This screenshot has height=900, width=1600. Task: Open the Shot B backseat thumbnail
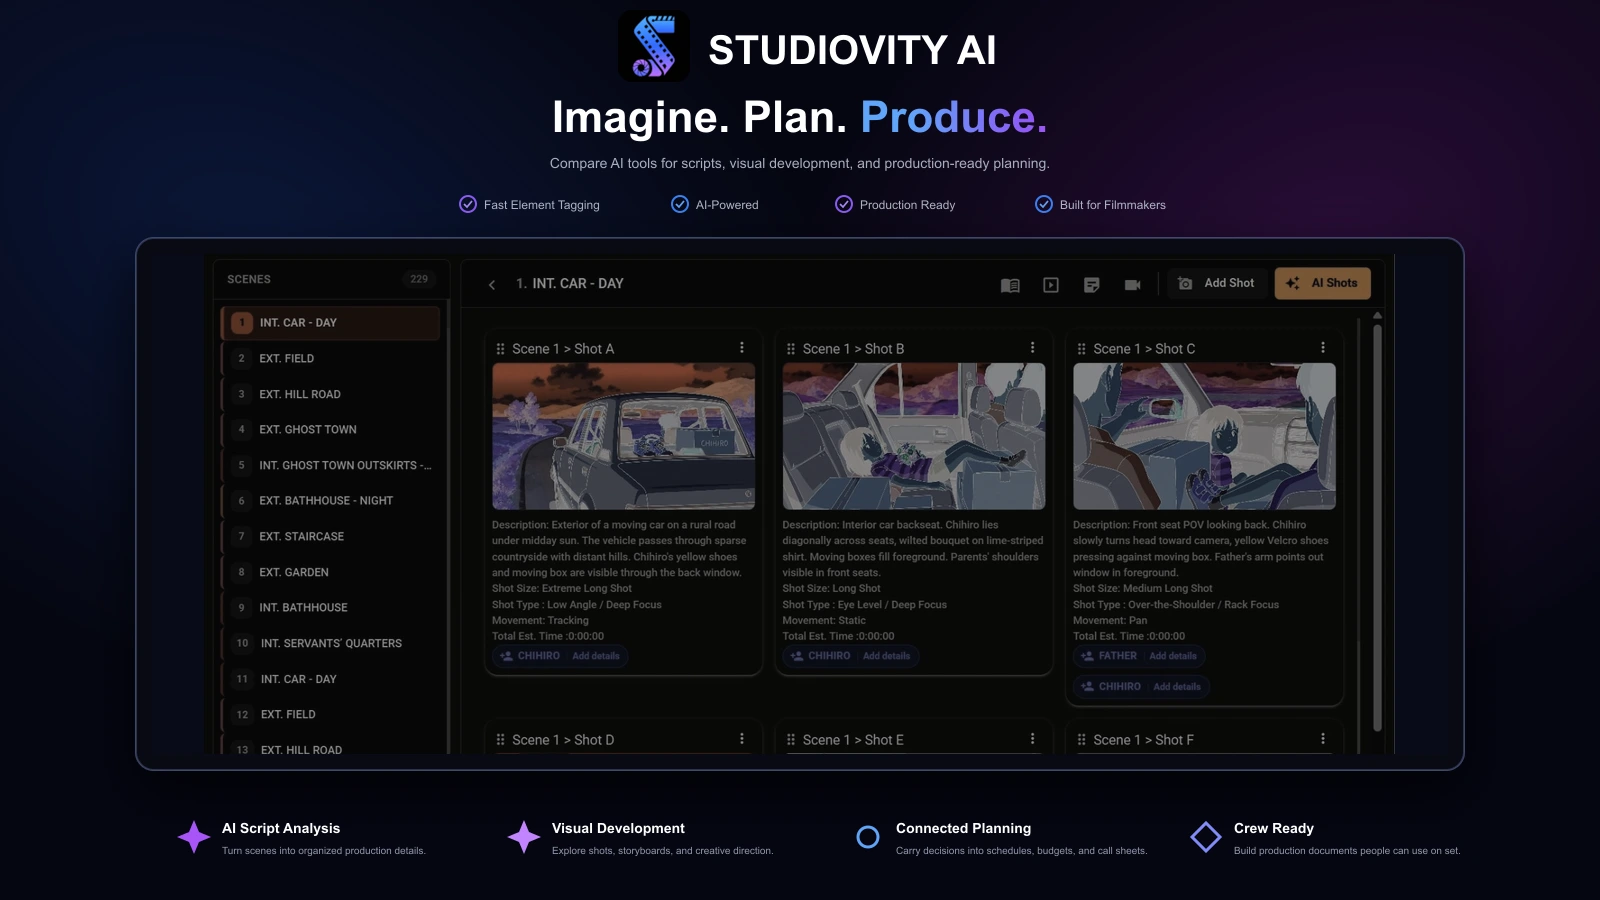(x=914, y=436)
